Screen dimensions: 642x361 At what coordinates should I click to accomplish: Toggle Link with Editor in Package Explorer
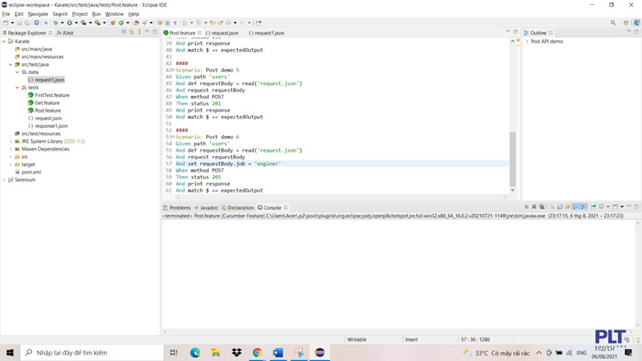[x=132, y=32]
